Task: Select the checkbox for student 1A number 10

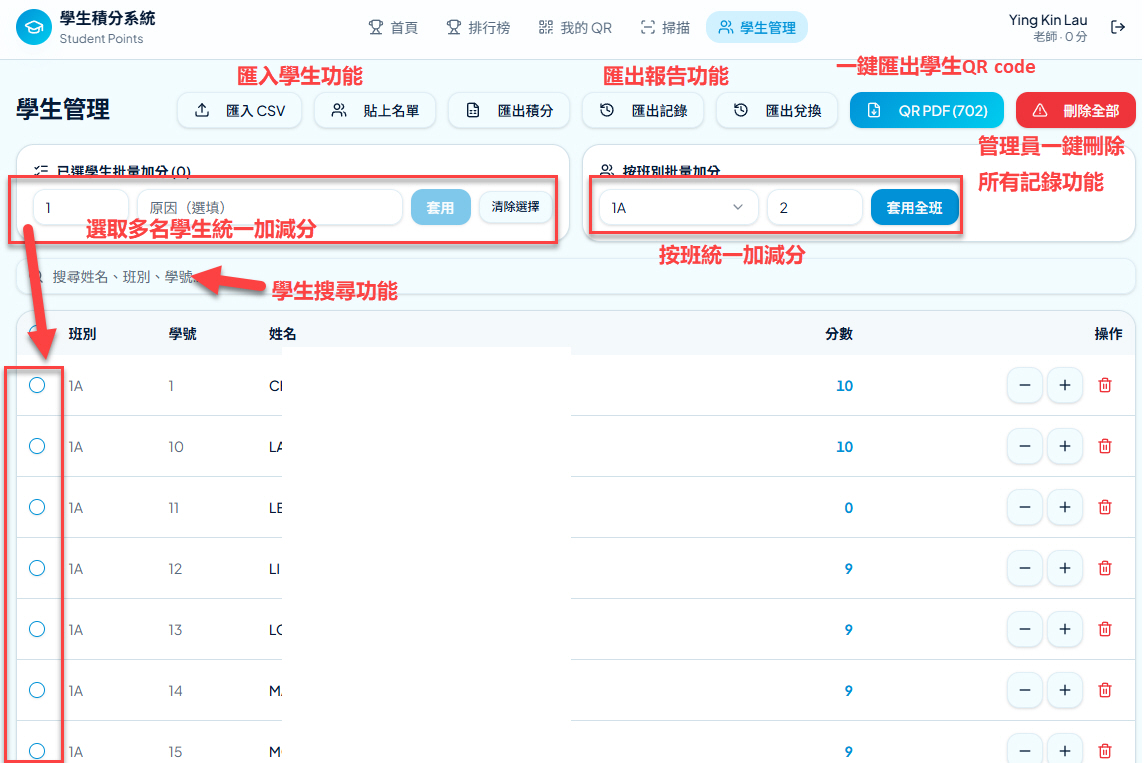Action: click(x=37, y=446)
